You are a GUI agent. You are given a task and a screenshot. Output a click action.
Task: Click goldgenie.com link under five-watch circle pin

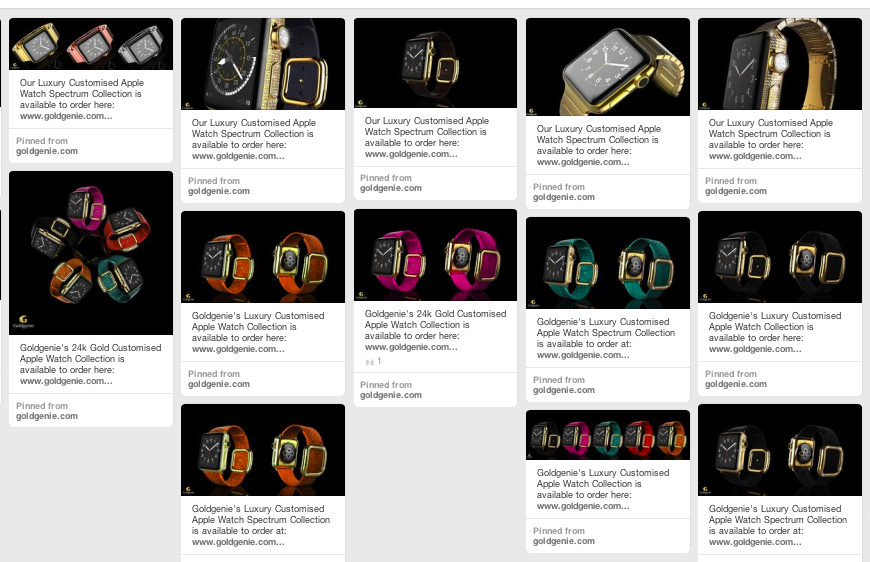[47, 416]
